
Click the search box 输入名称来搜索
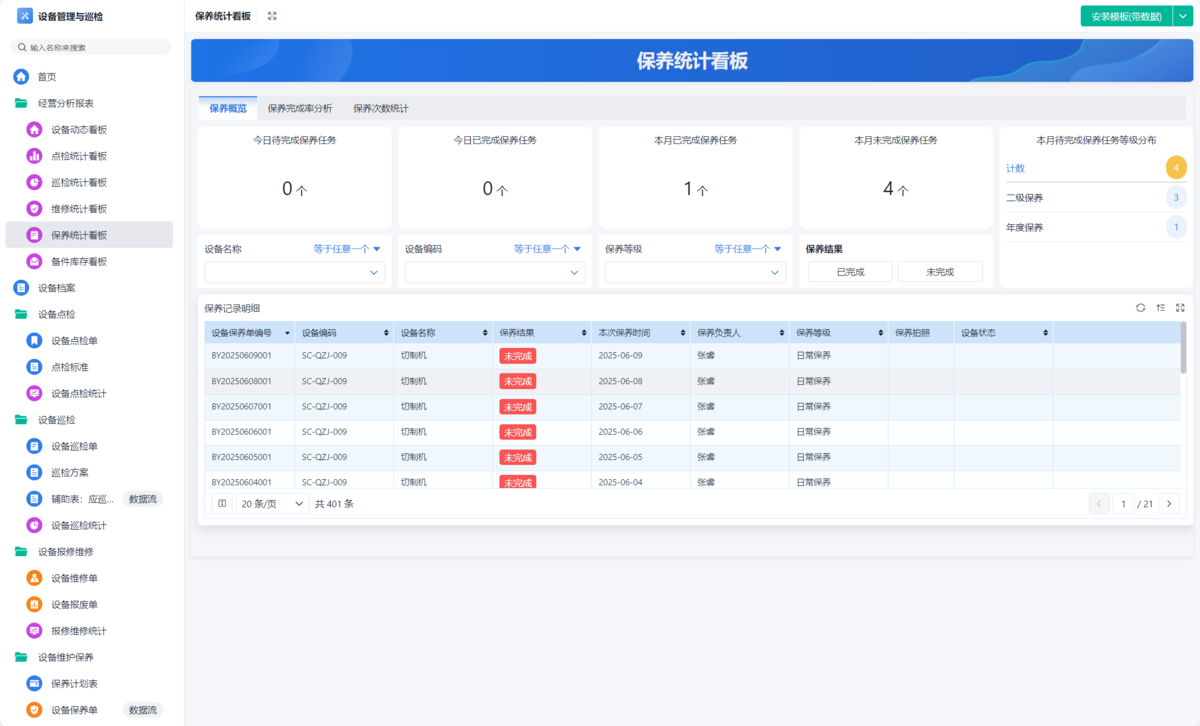pyautogui.click(x=91, y=47)
